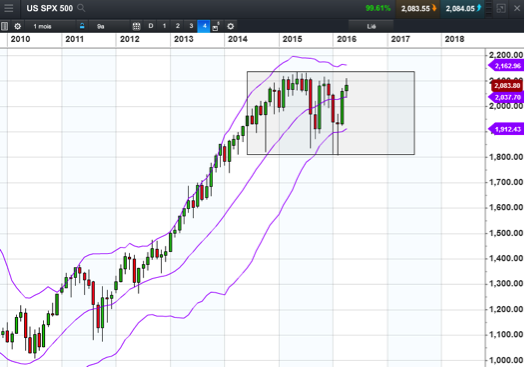Click the save layout icon

(216, 27)
